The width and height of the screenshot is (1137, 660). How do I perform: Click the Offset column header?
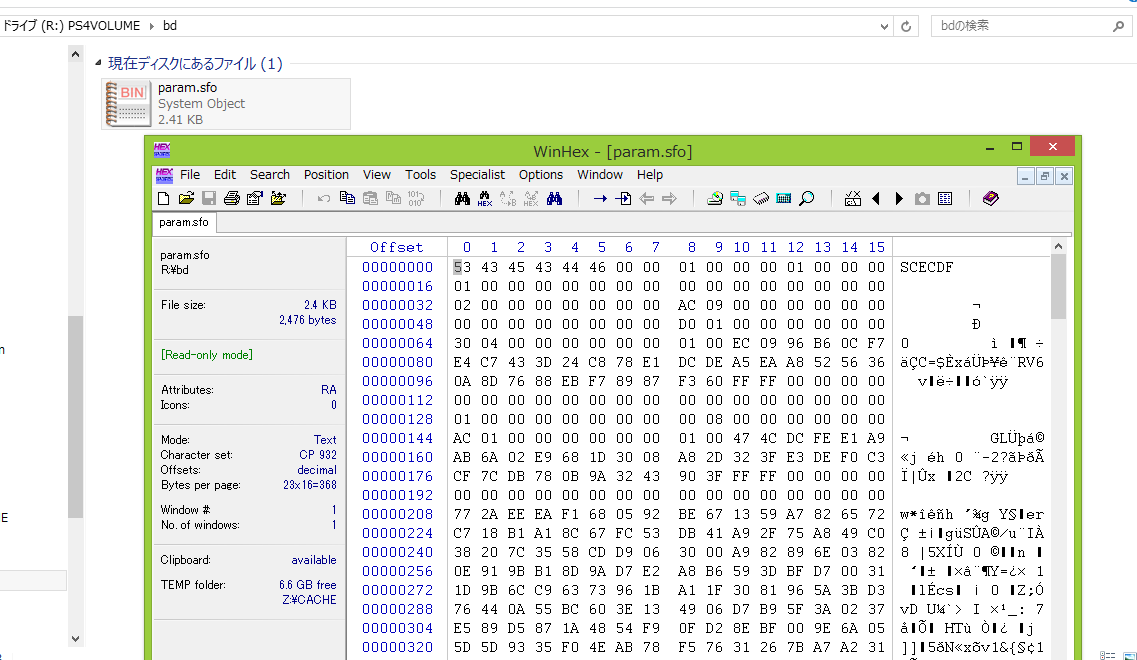click(396, 247)
